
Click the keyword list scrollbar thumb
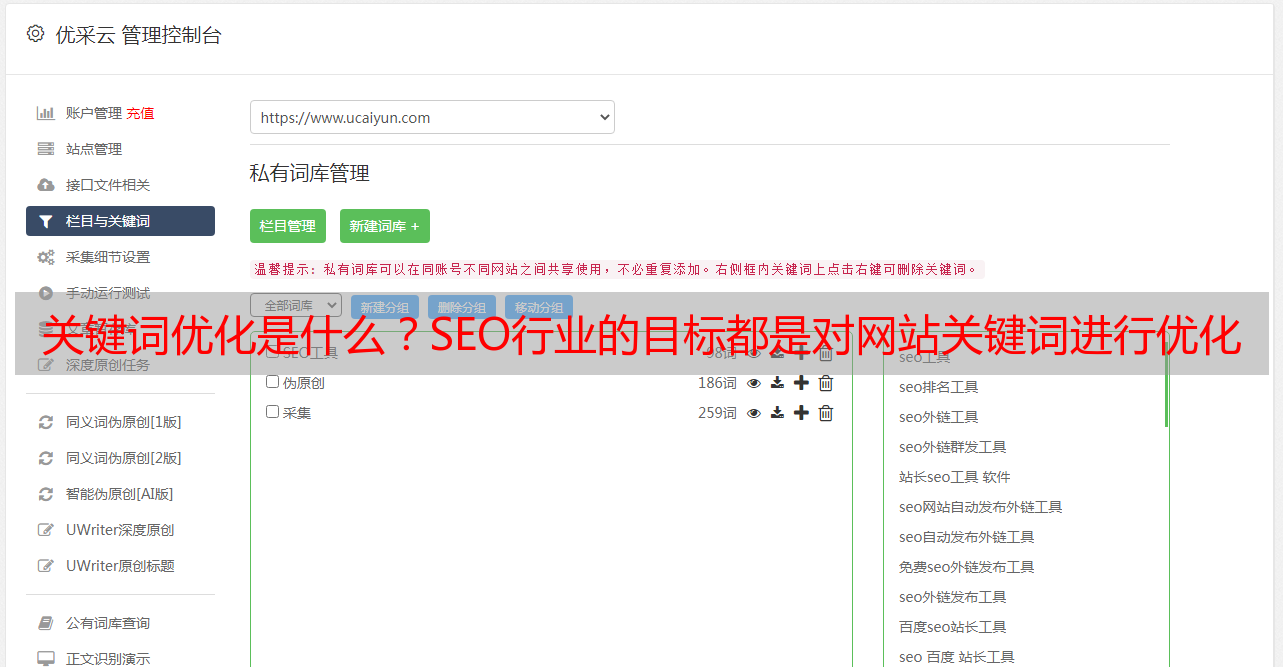[1166, 385]
